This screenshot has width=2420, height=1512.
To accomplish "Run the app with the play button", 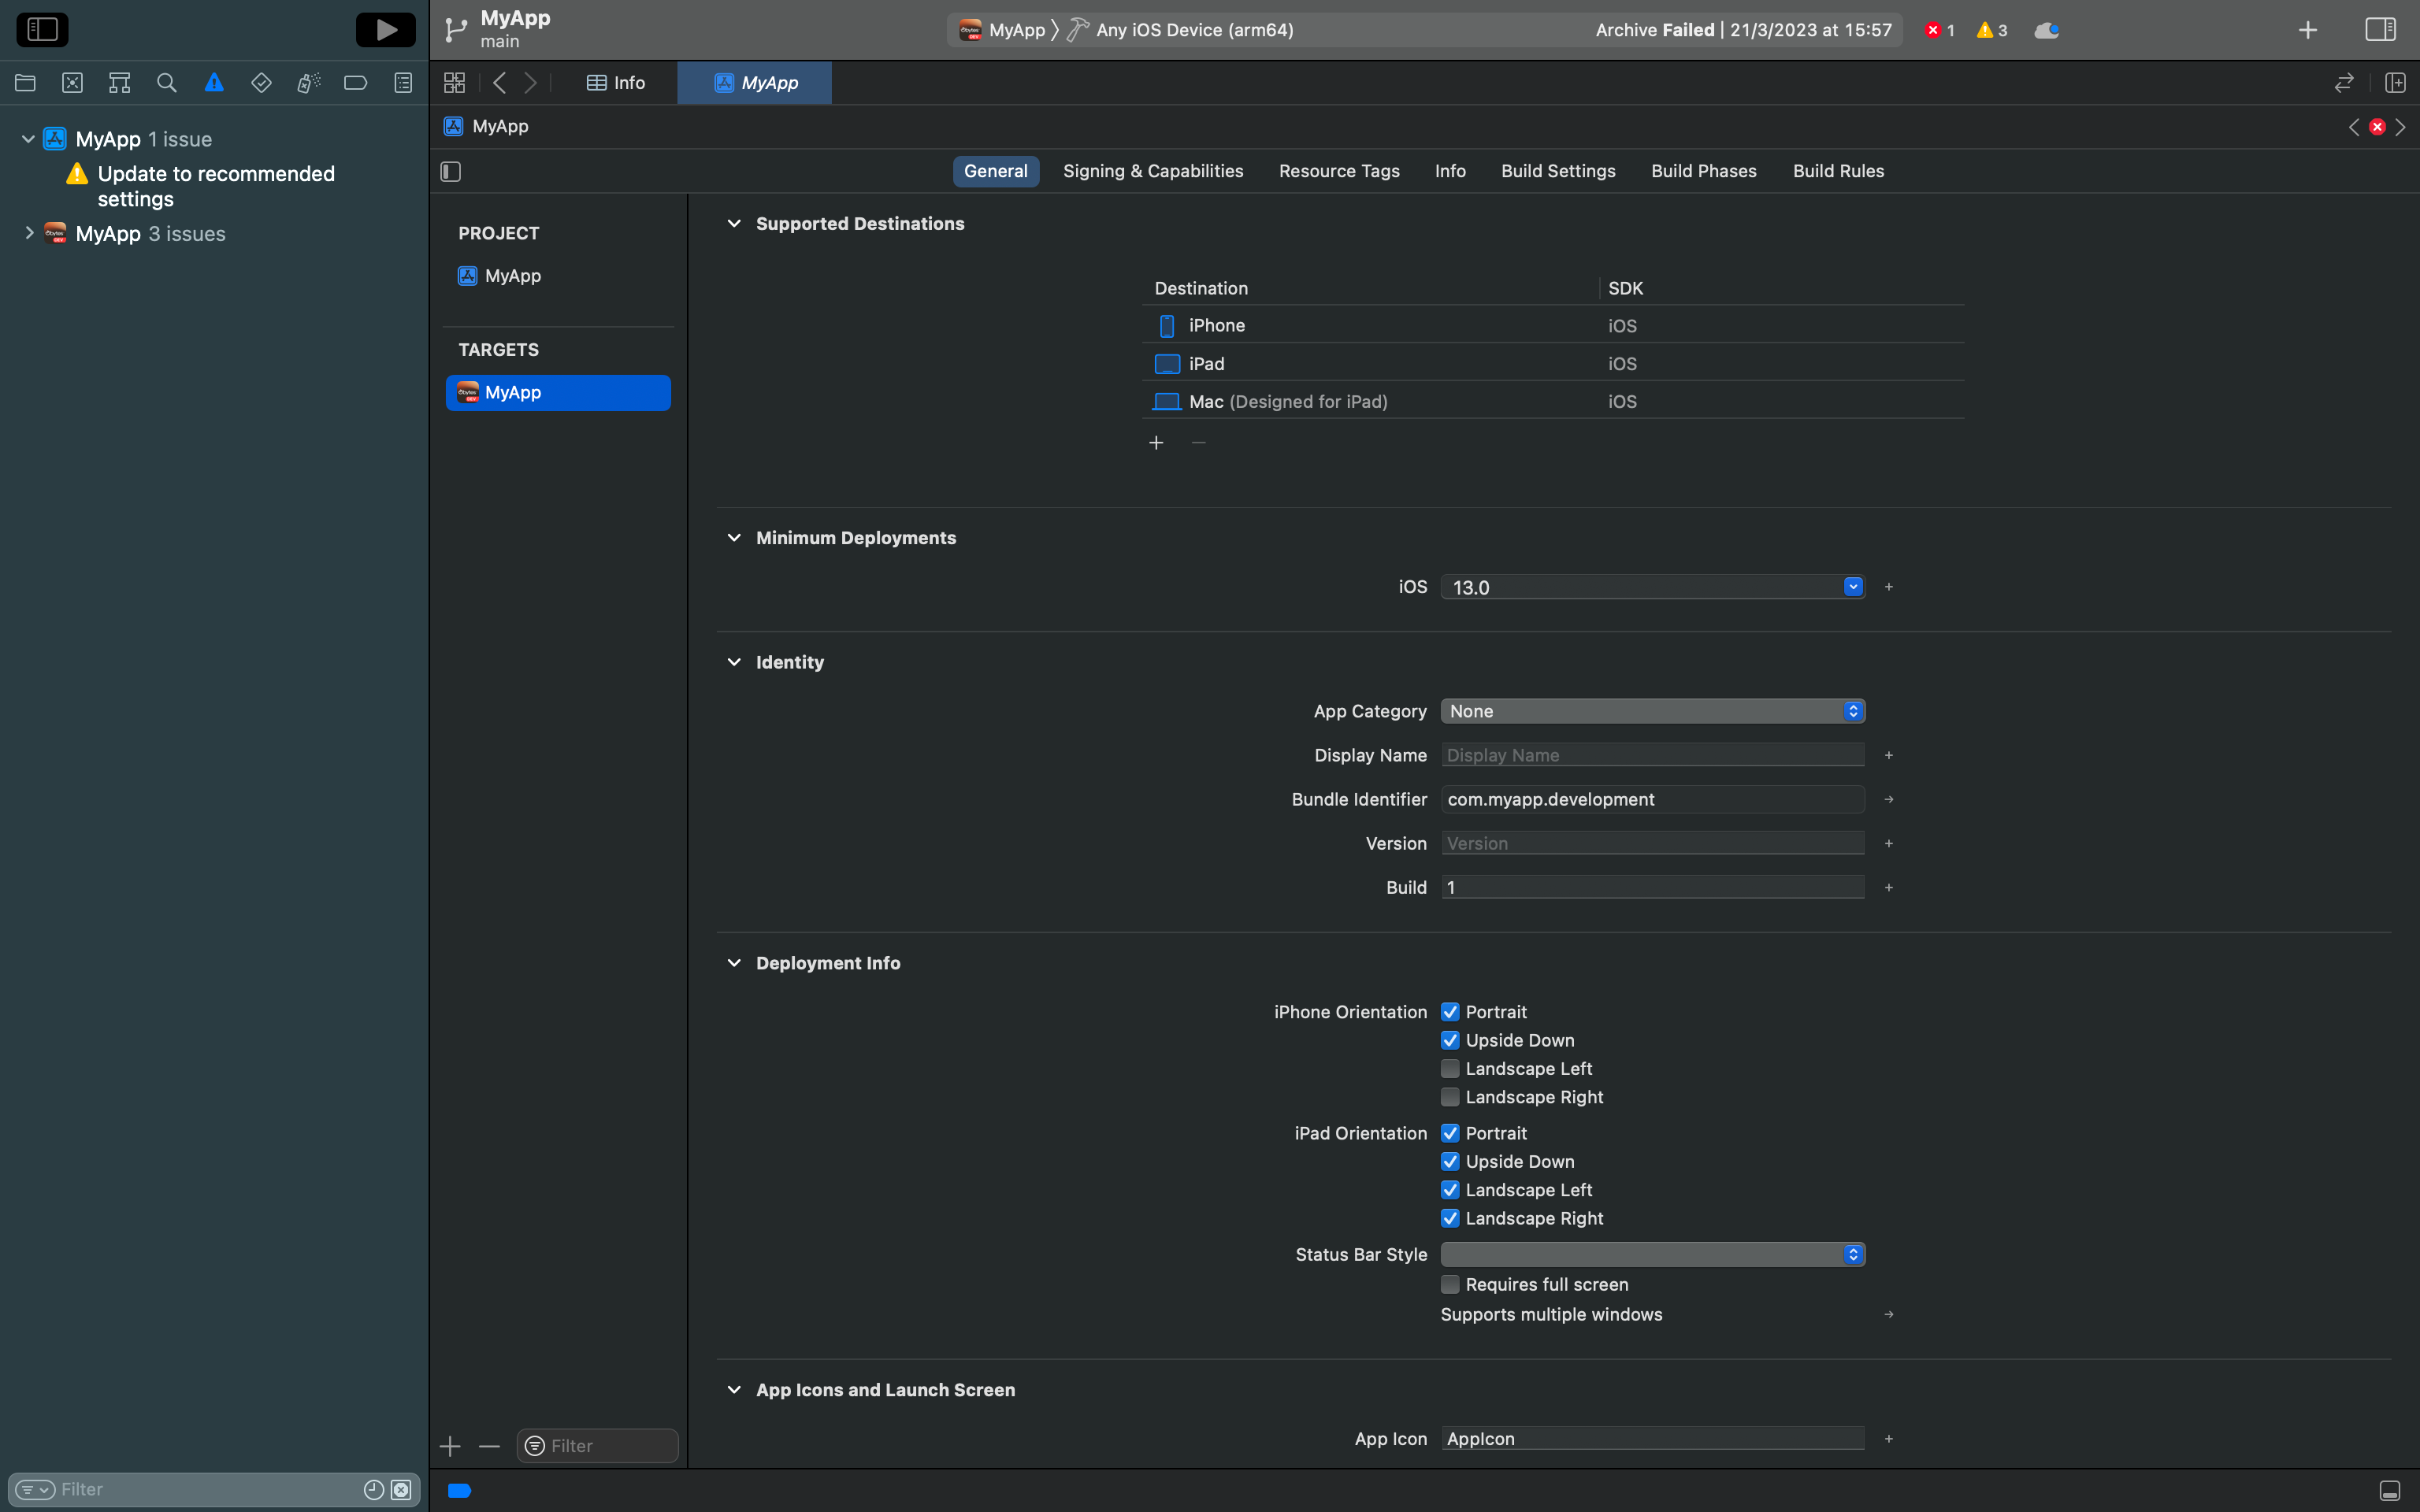I will pyautogui.click(x=386, y=30).
